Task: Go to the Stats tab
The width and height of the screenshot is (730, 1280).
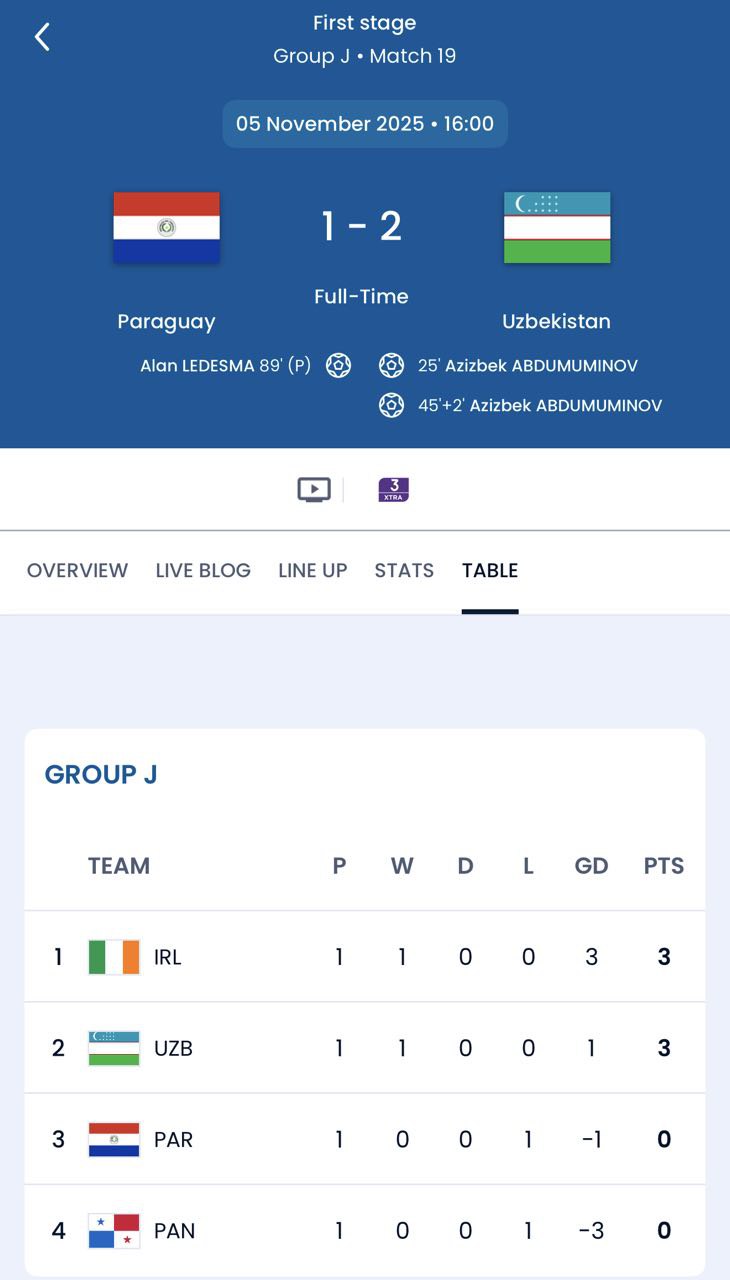Action: 404,571
